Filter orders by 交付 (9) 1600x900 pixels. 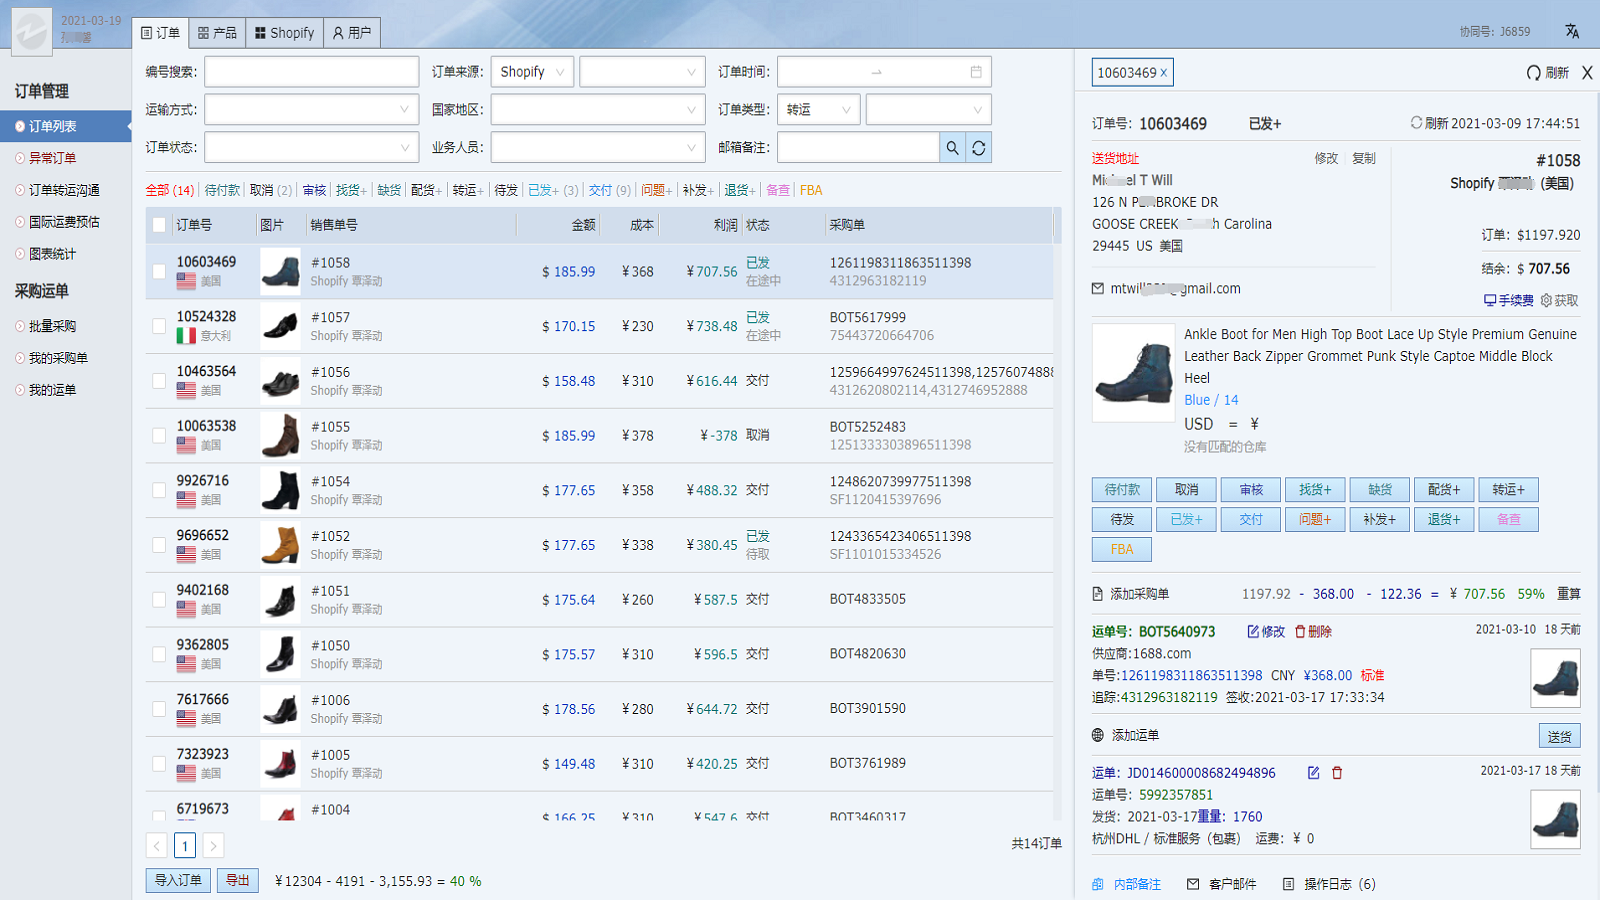pos(610,190)
